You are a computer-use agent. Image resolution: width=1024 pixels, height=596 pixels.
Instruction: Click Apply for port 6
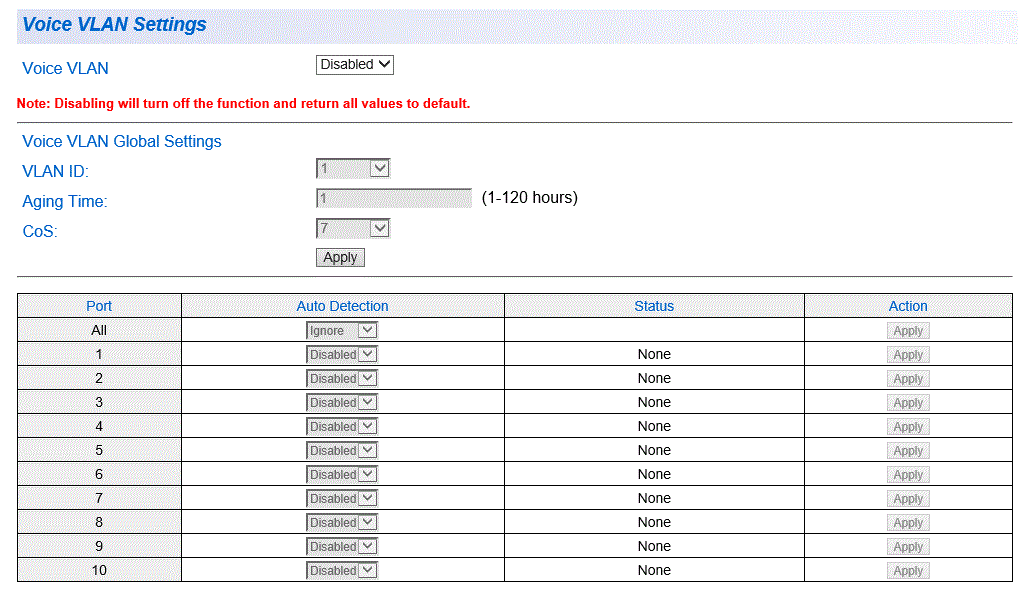point(907,474)
